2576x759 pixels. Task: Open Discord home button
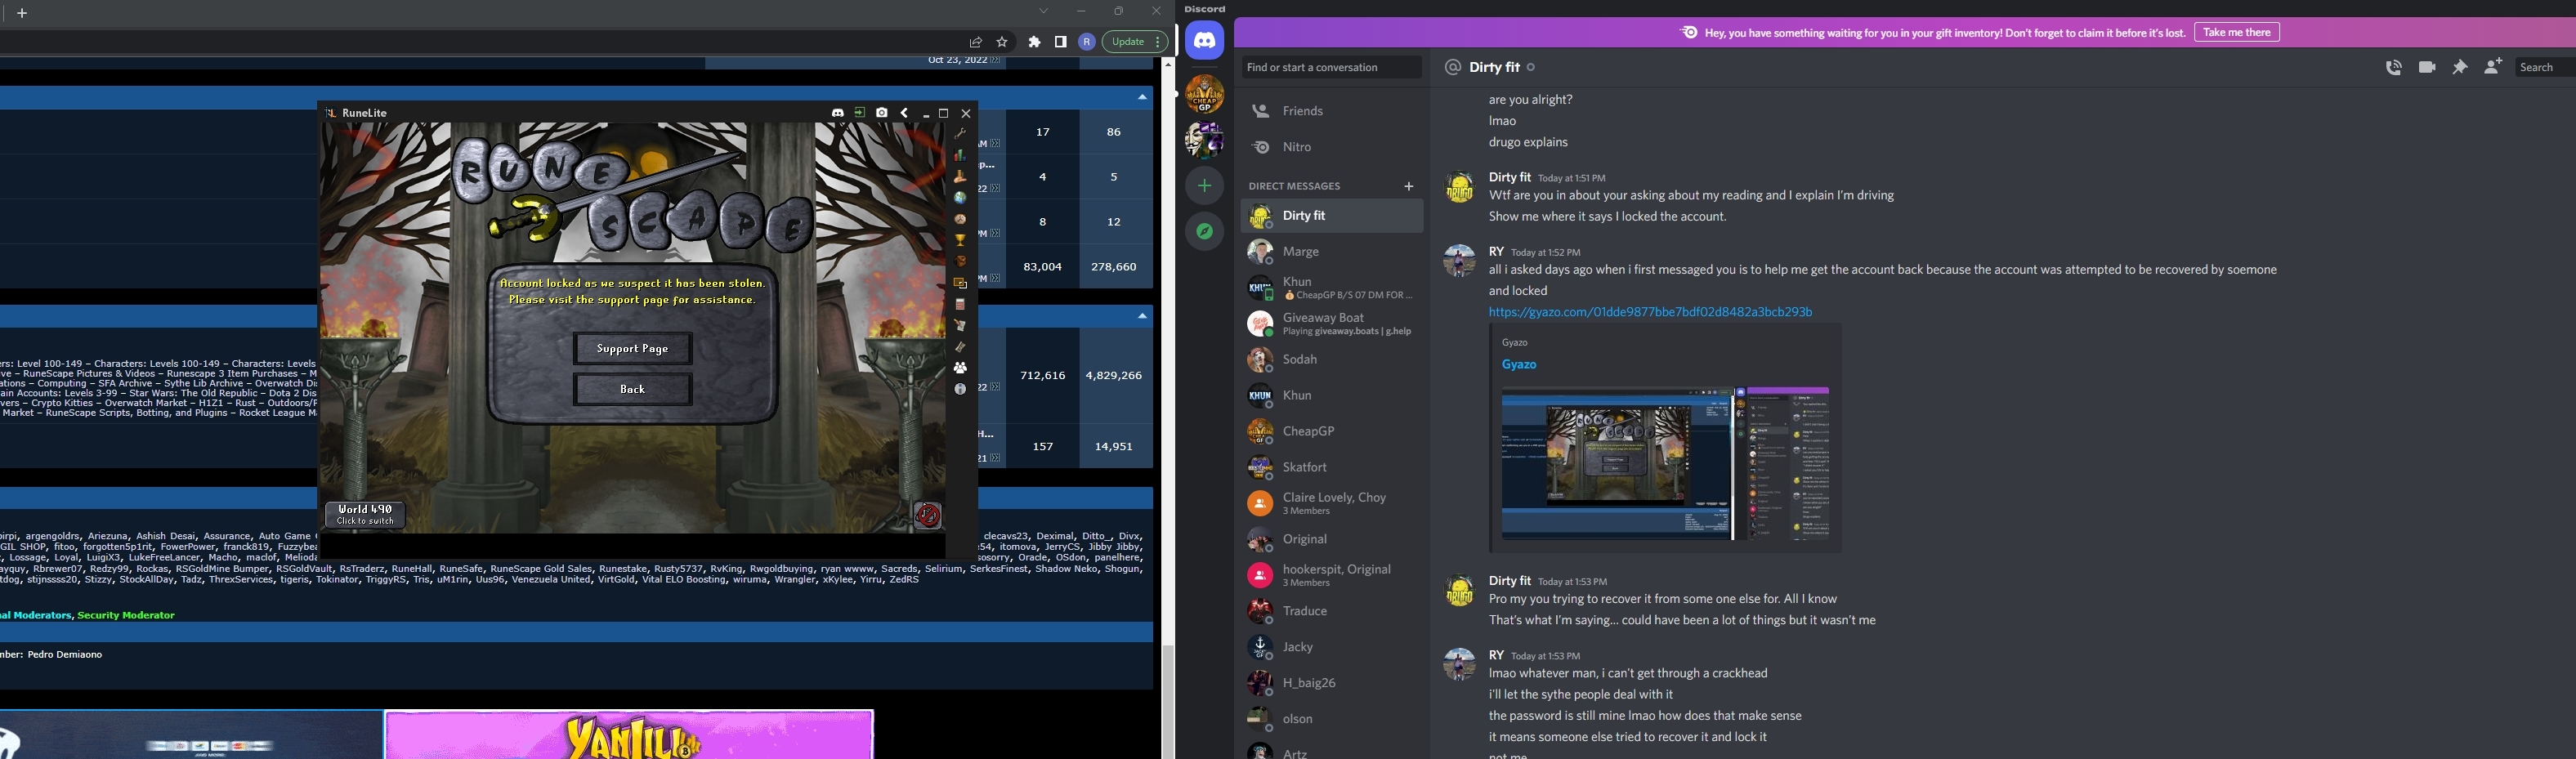pos(1205,41)
